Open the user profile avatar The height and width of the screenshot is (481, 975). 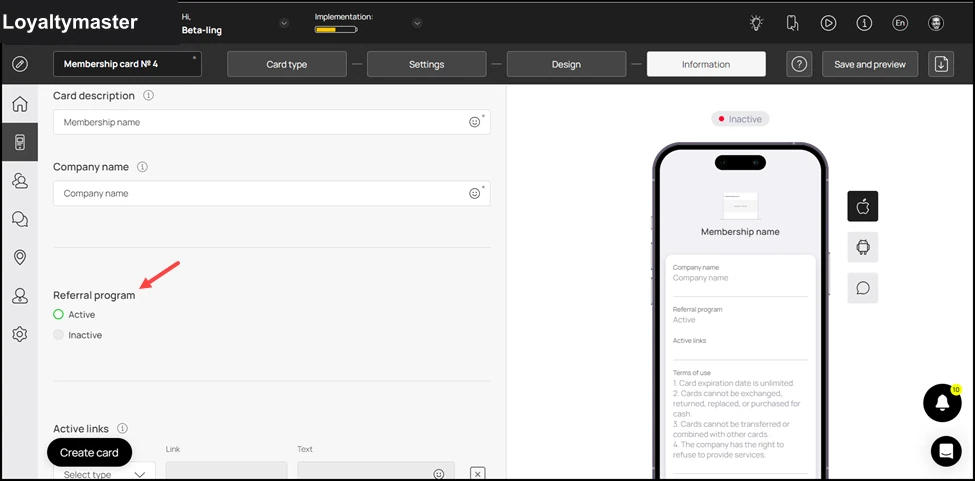[x=936, y=23]
